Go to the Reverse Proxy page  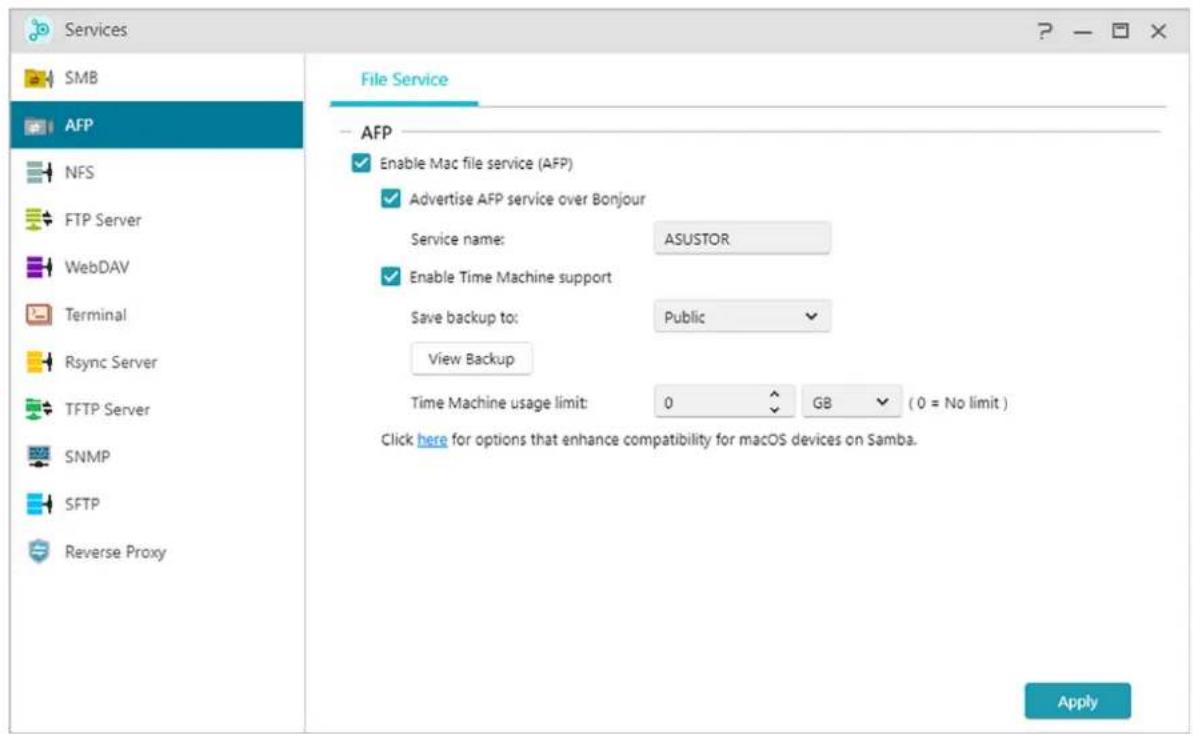coord(157,551)
